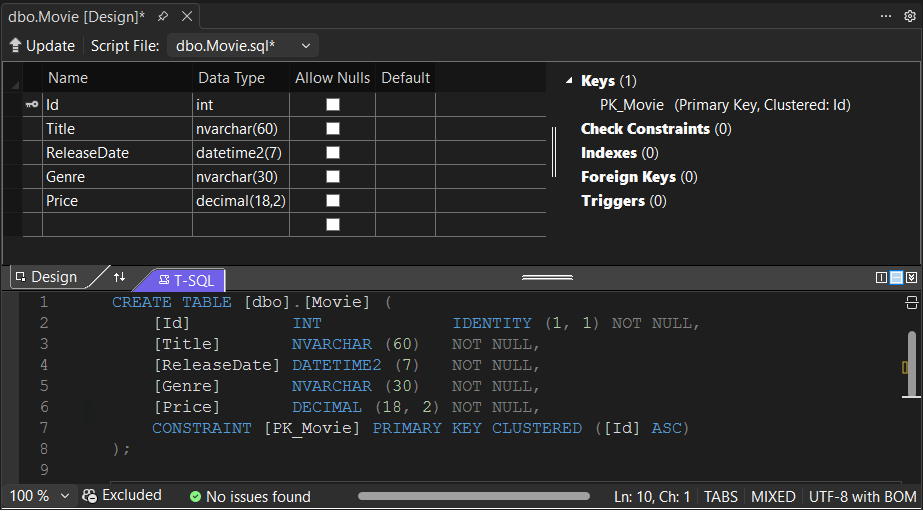Viewport: 923px width, 510px height.
Task: Click the editor split handle icon
Action: (x=911, y=303)
